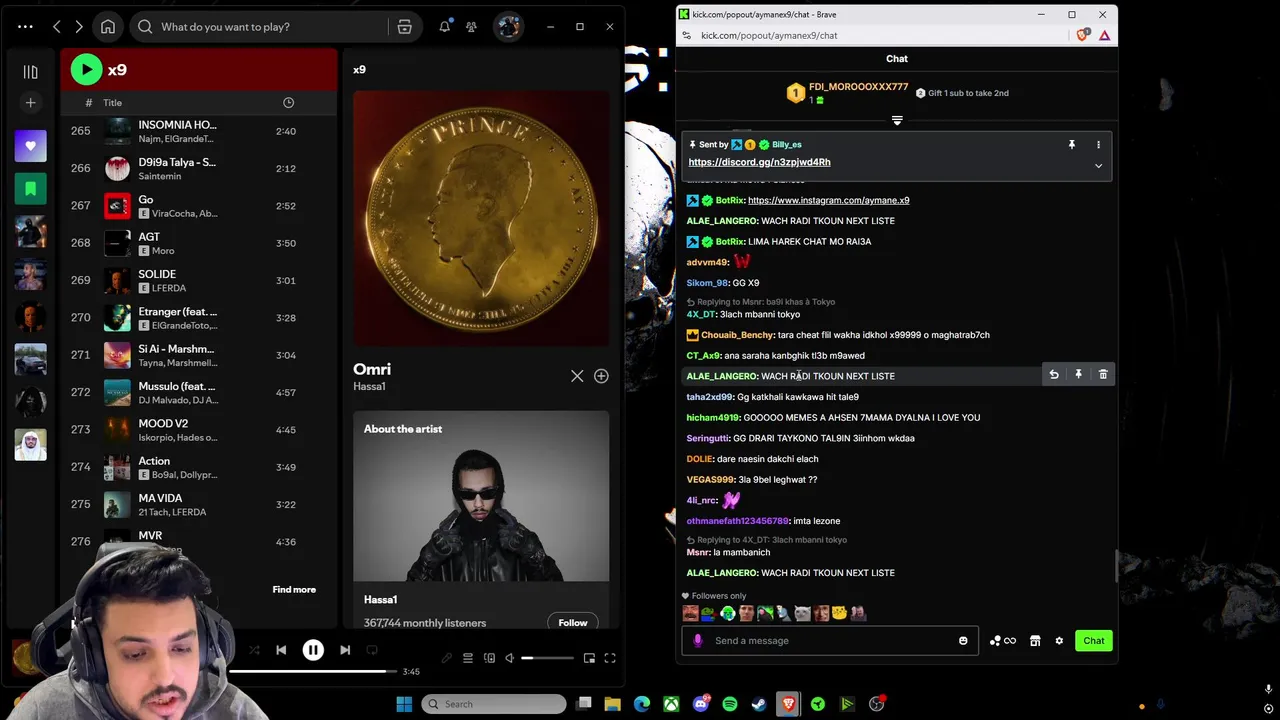Skip to next track

click(345, 650)
